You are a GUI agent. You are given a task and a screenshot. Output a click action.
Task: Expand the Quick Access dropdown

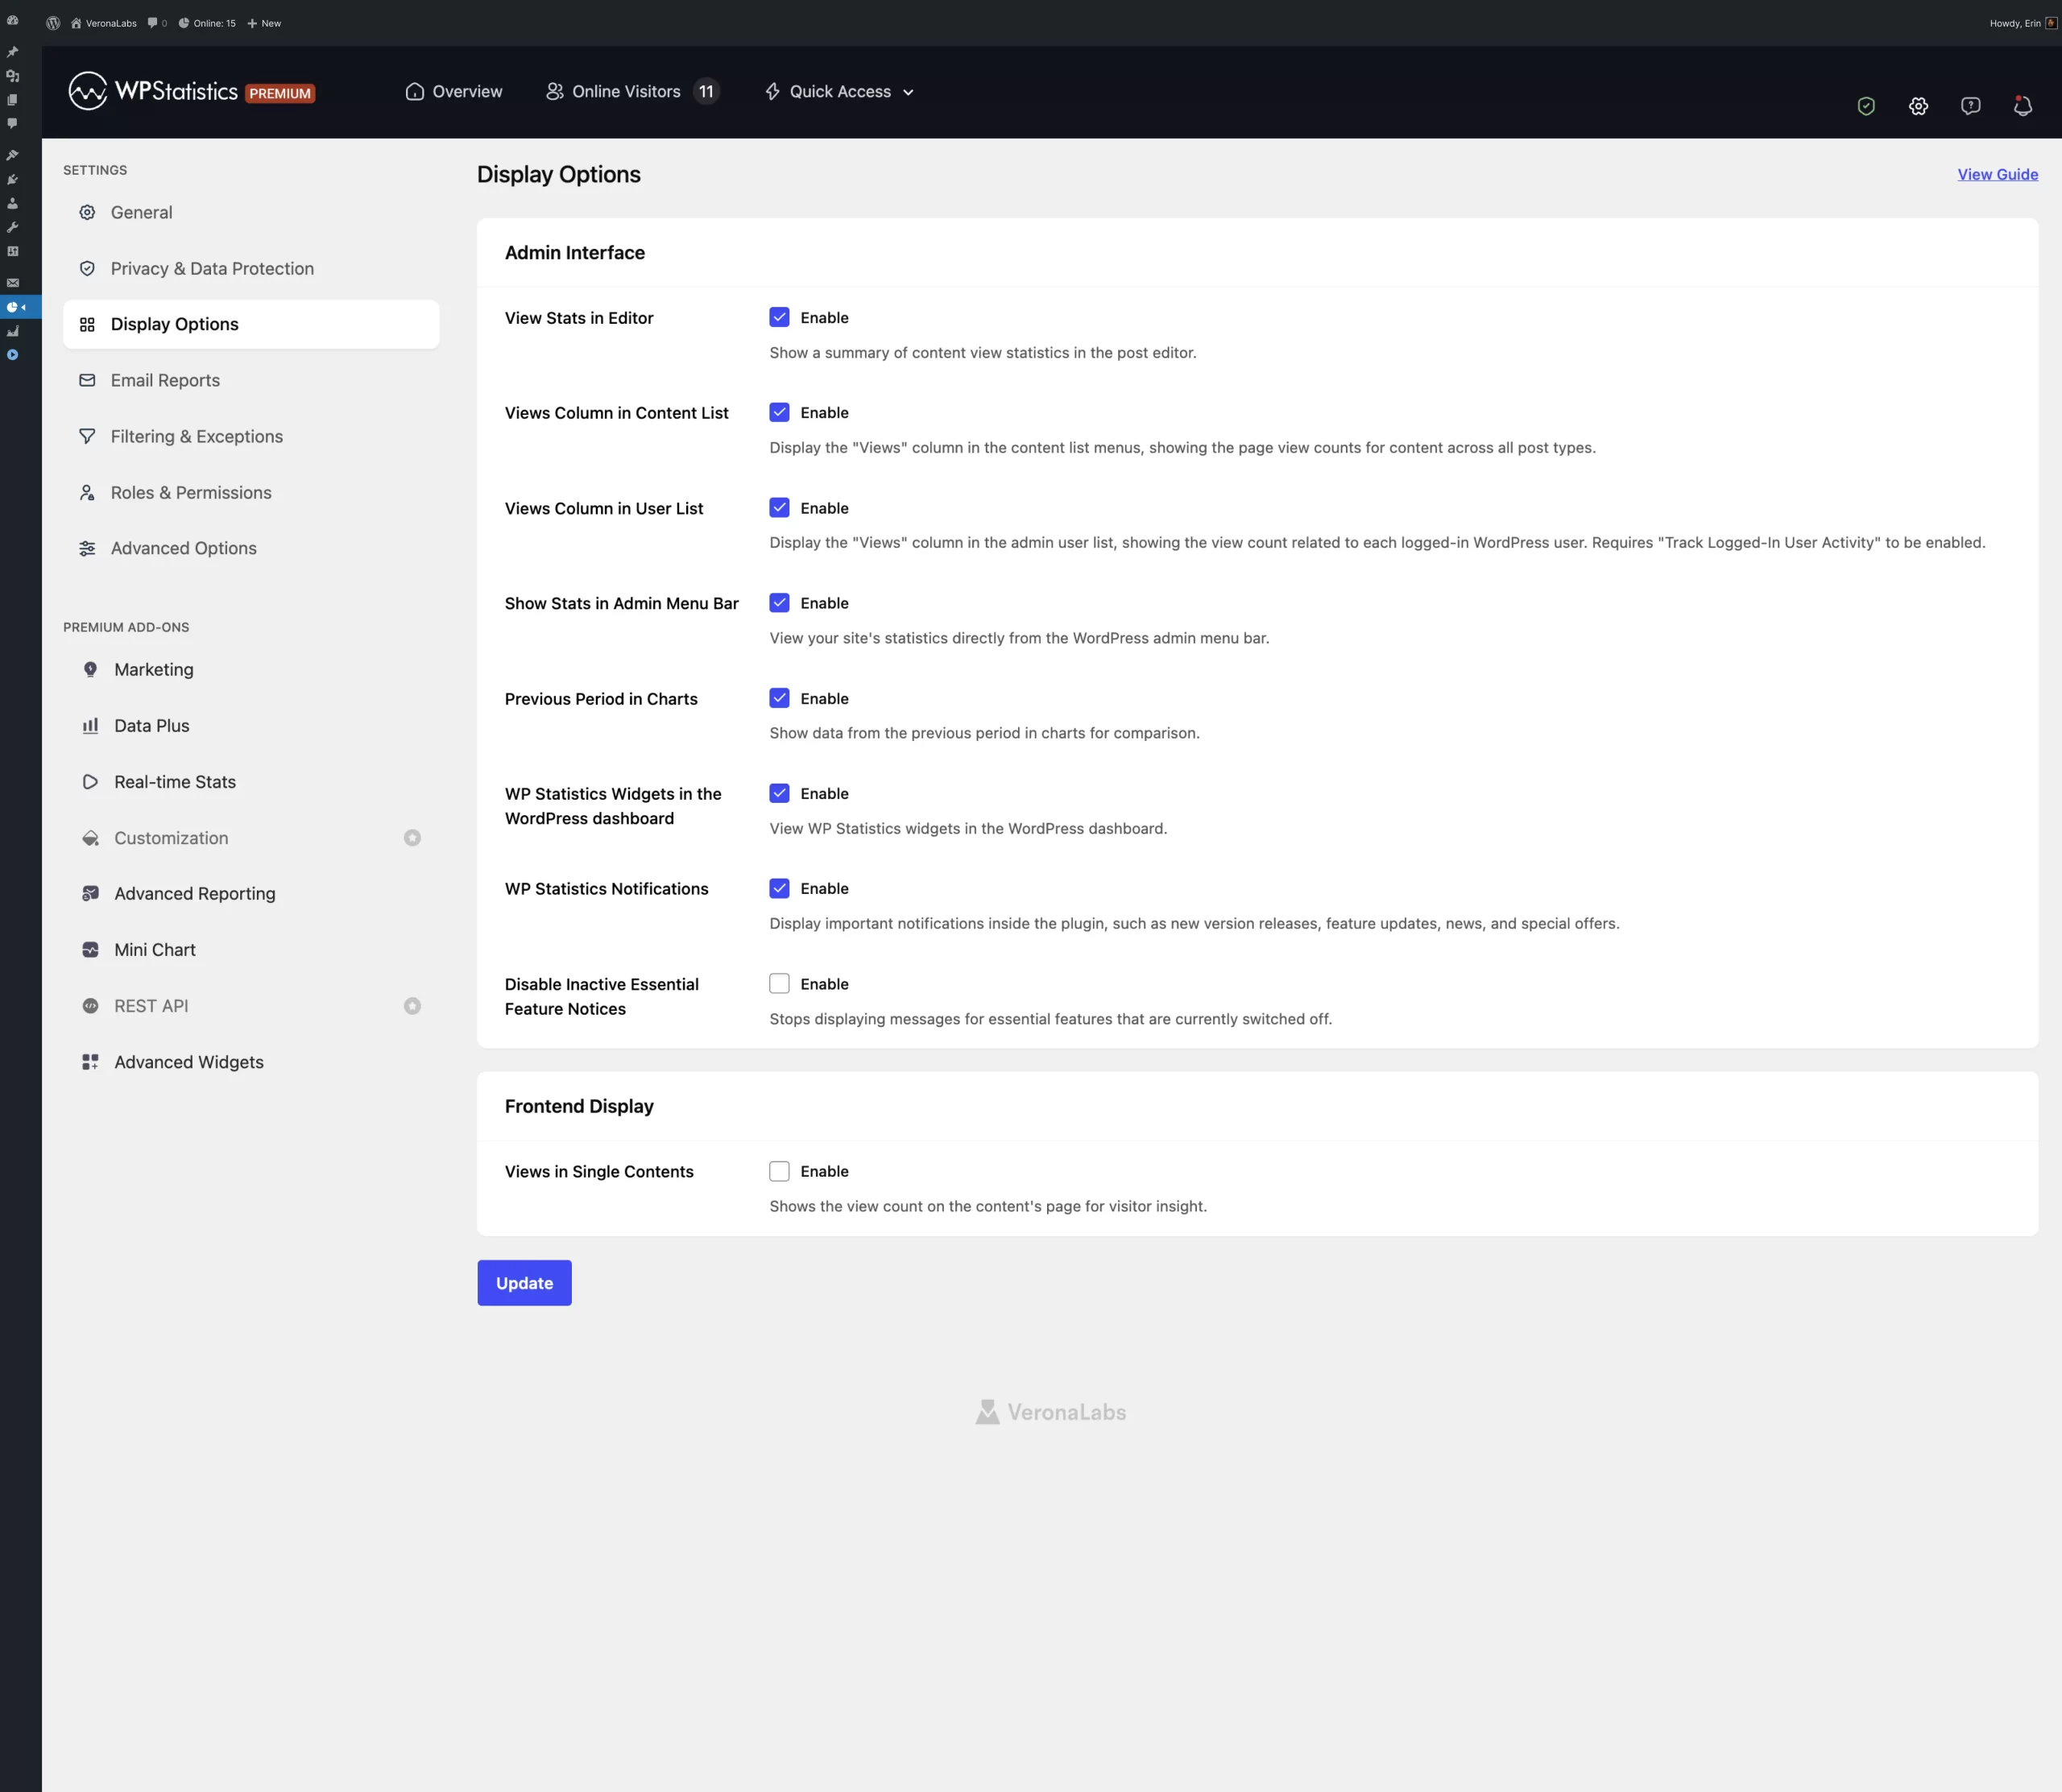coord(839,91)
